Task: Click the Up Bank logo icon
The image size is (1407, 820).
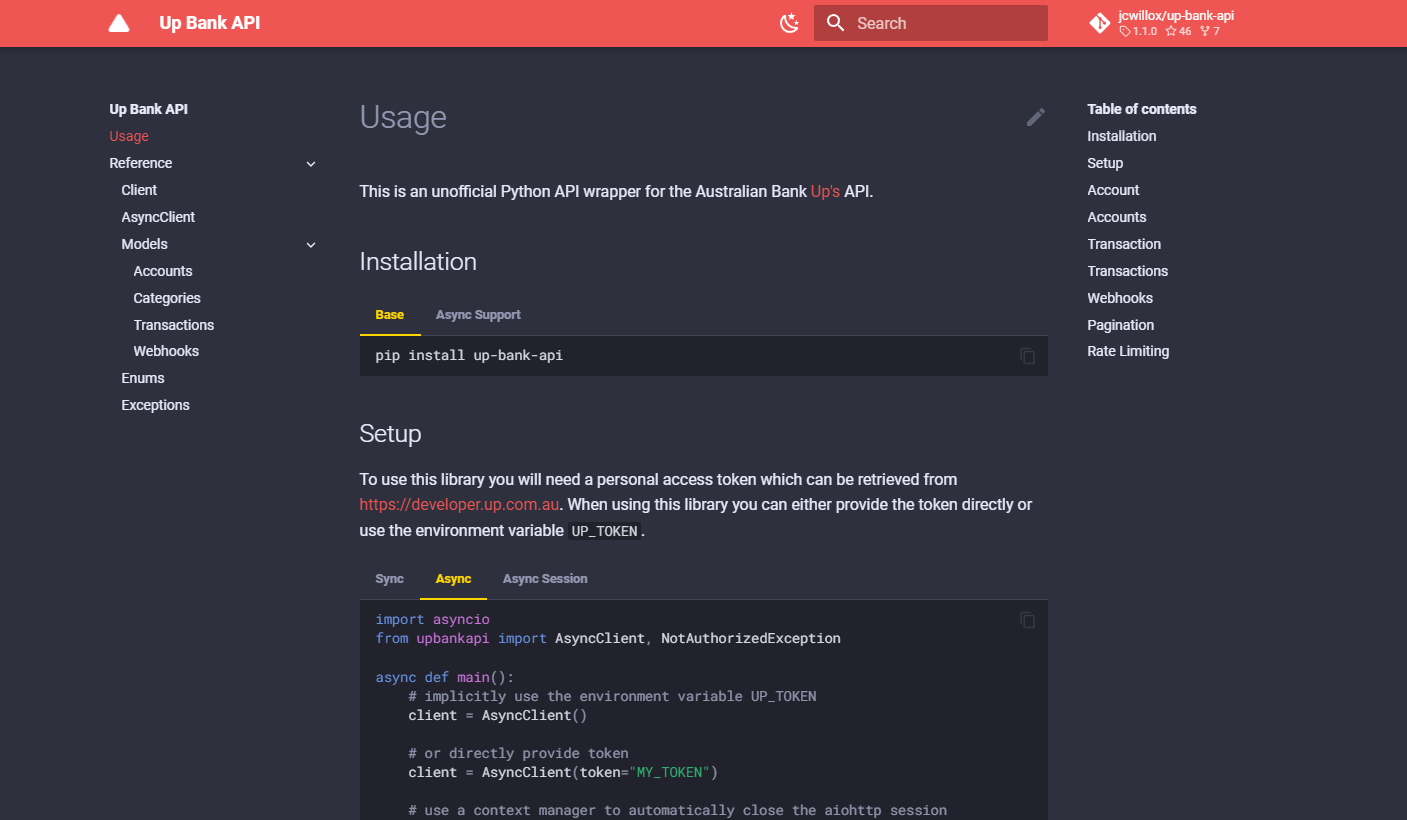Action: coord(119,23)
